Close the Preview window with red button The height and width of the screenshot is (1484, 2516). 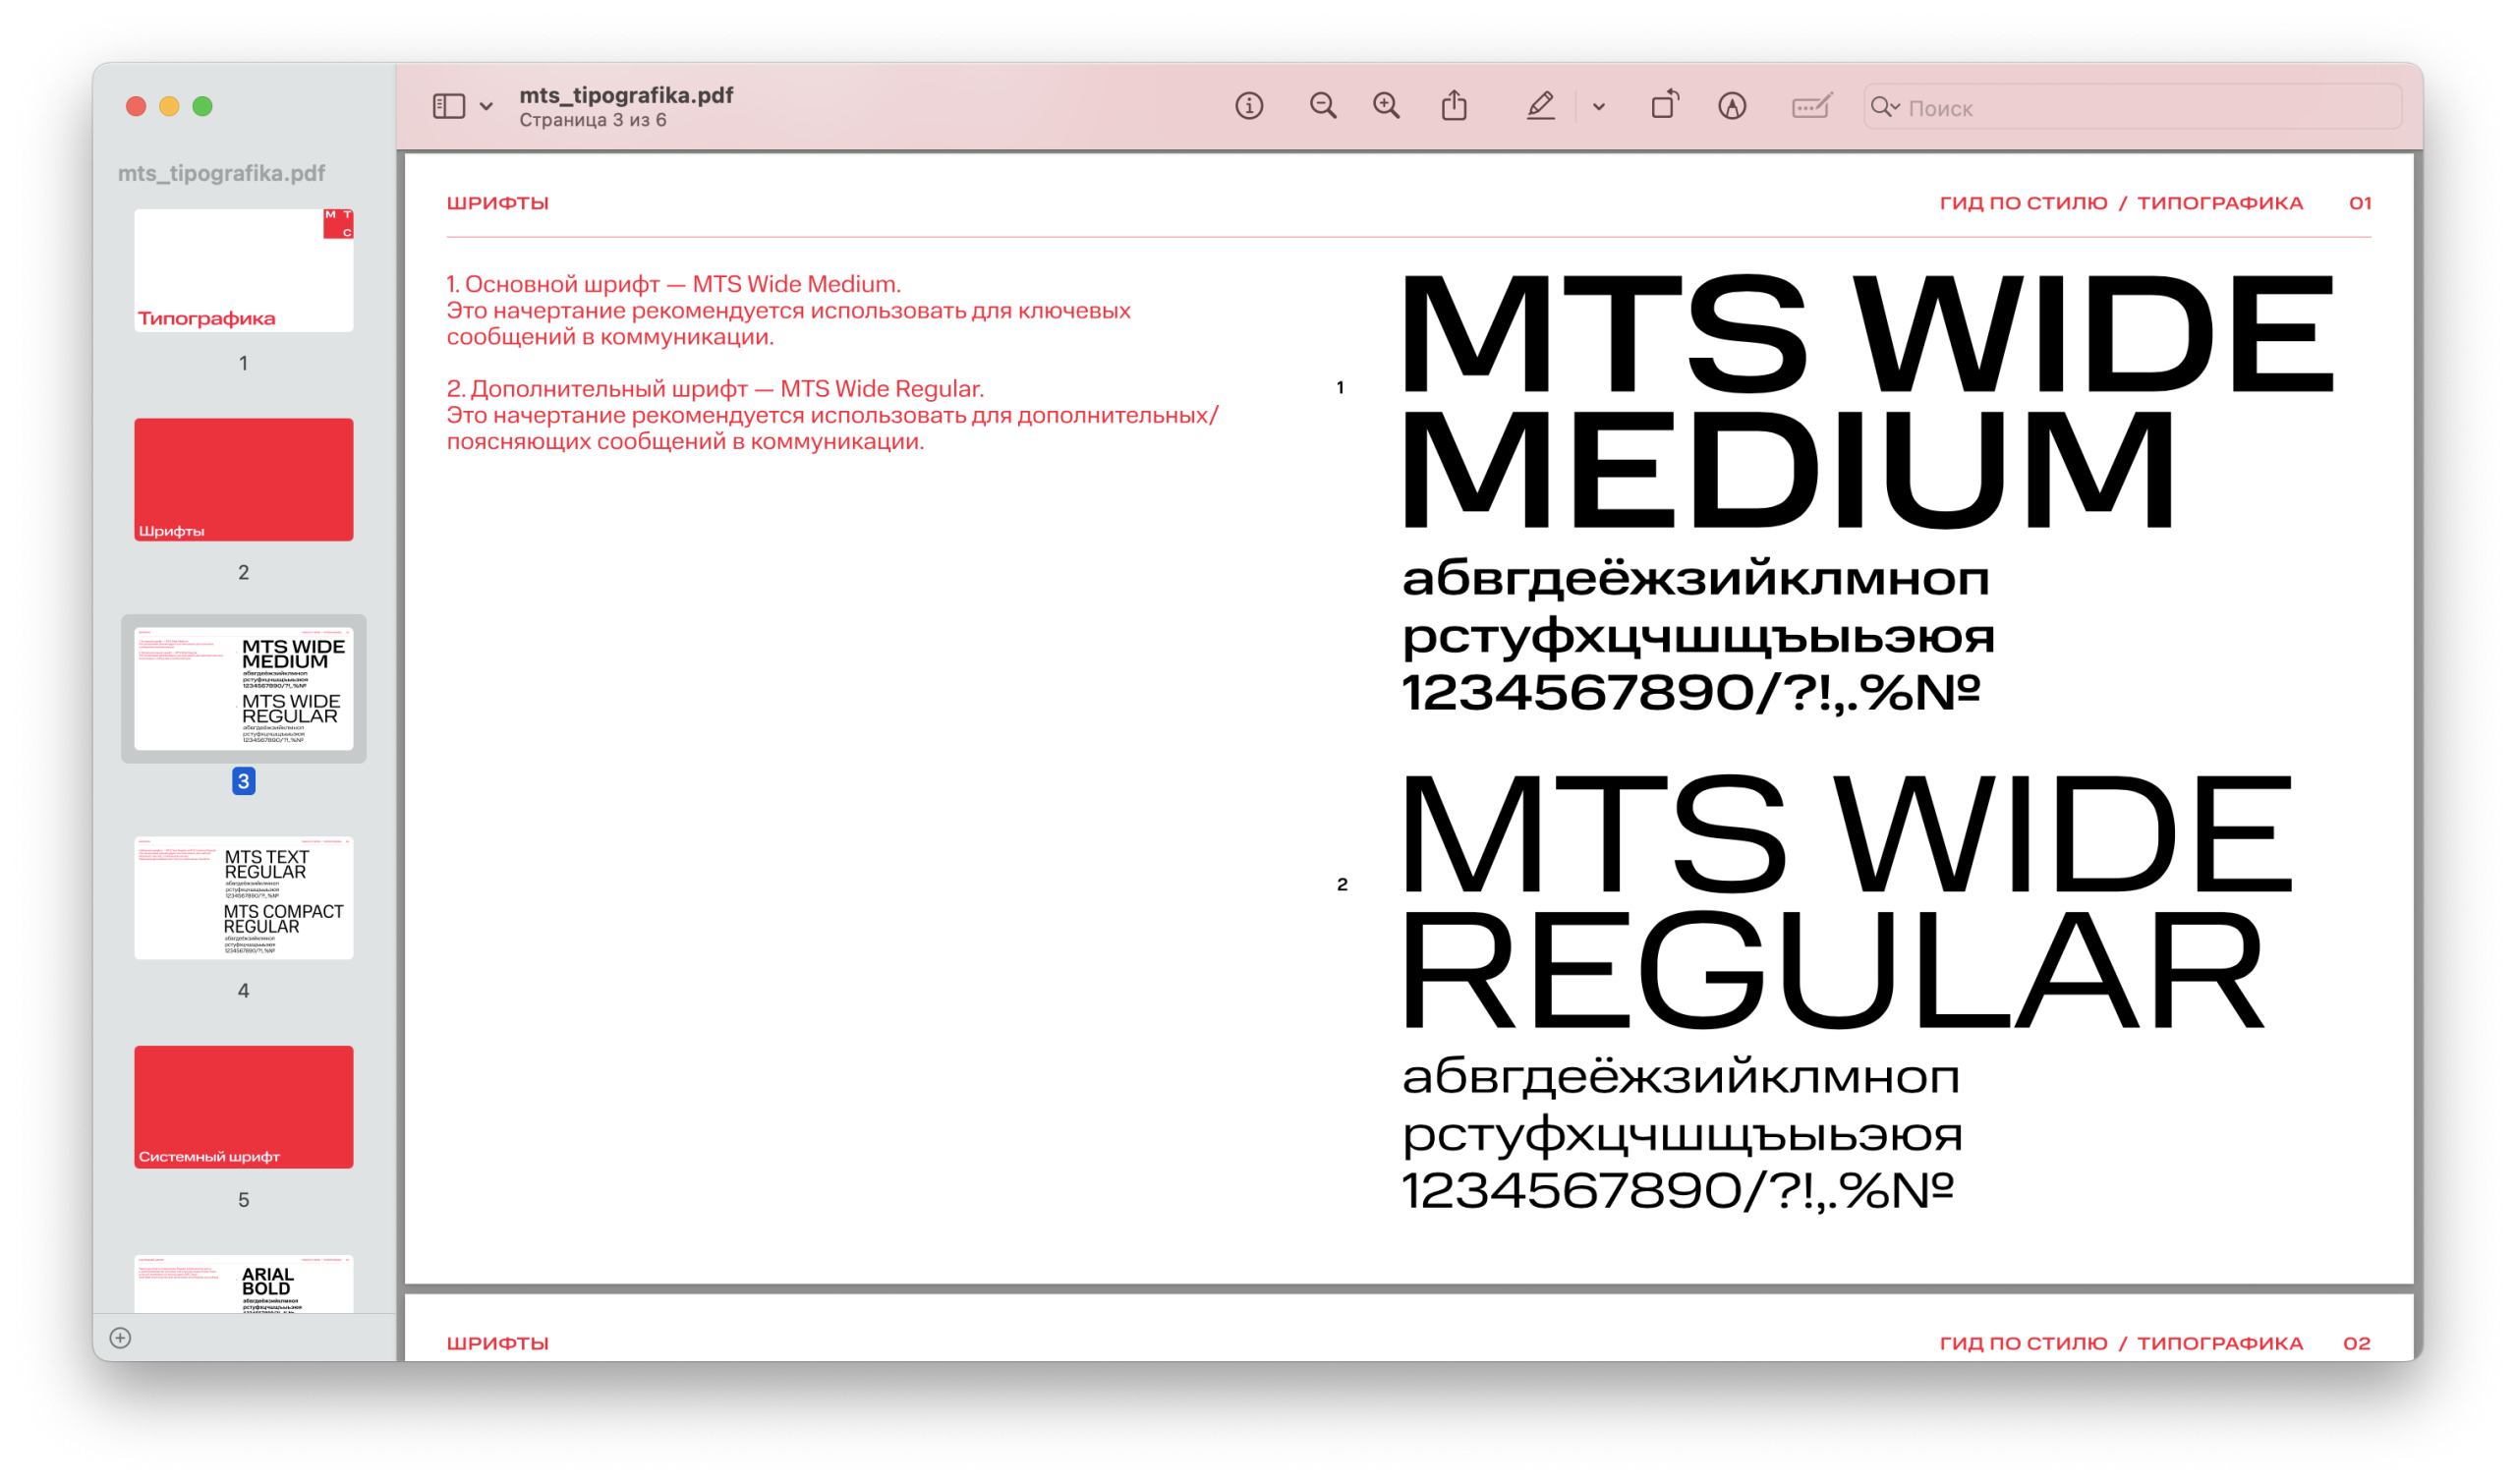click(136, 106)
